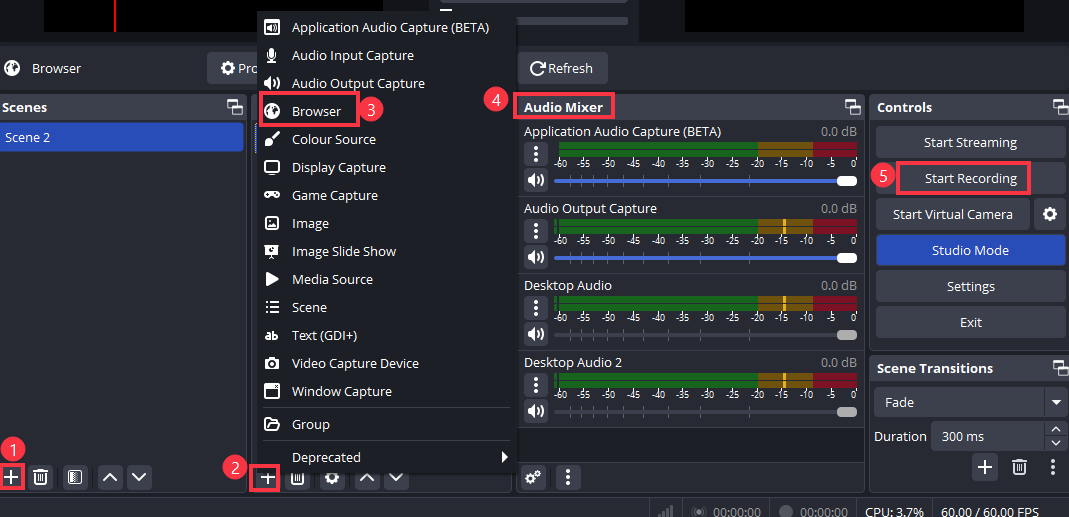Select Image source from menu

pos(387,223)
